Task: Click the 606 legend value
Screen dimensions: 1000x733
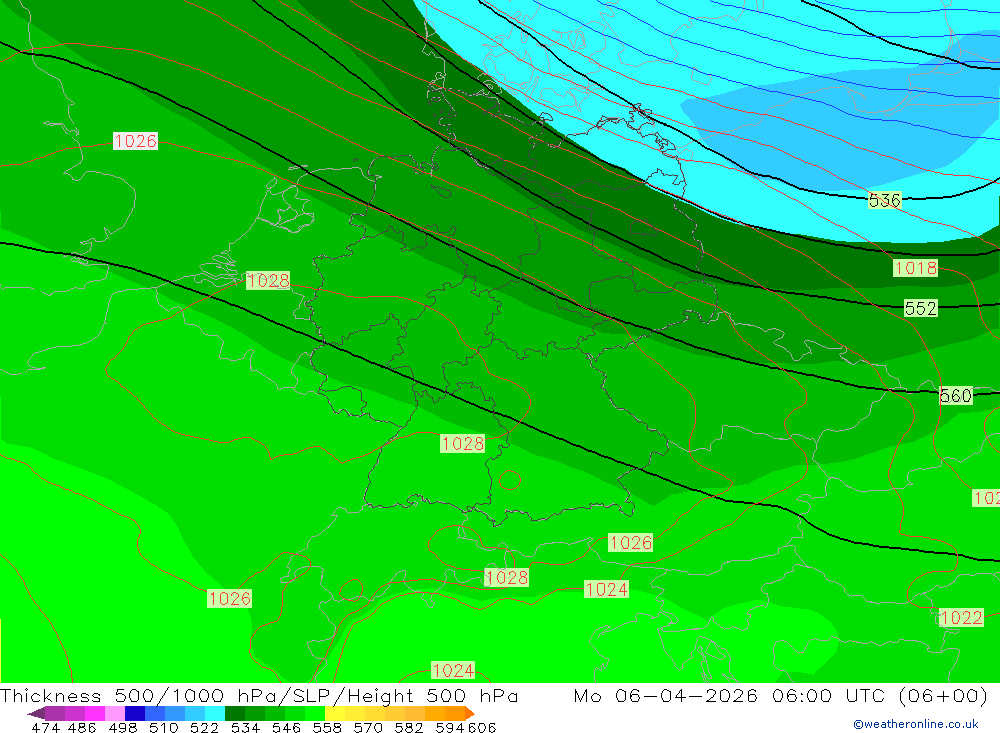Action: 482,728
